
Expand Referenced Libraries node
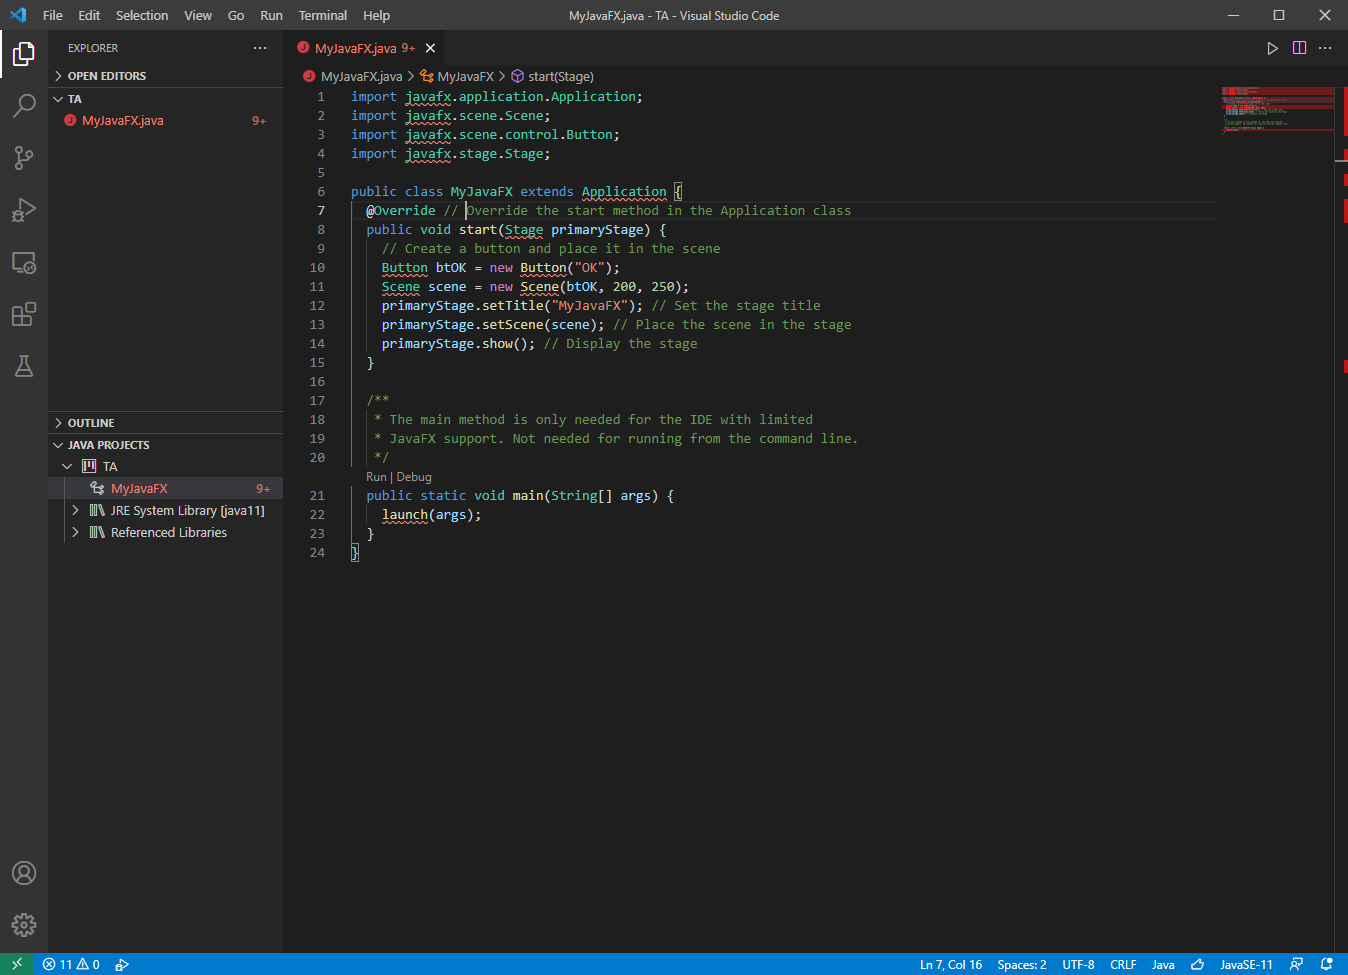[x=75, y=533]
